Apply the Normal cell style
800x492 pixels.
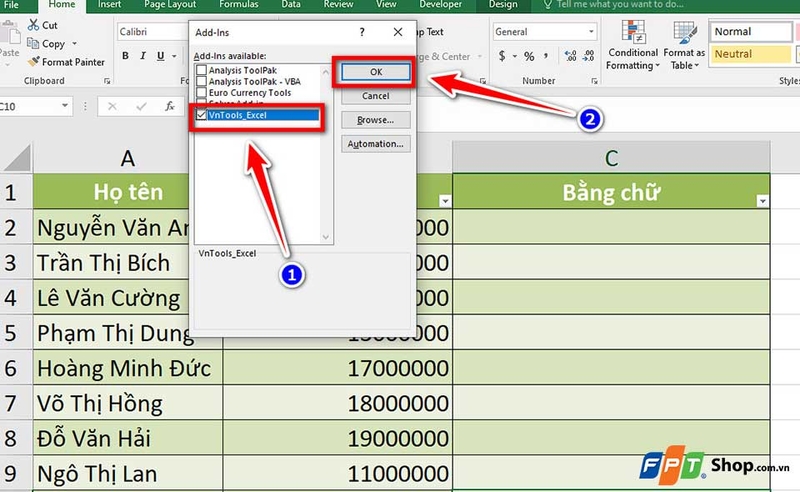[x=751, y=32]
